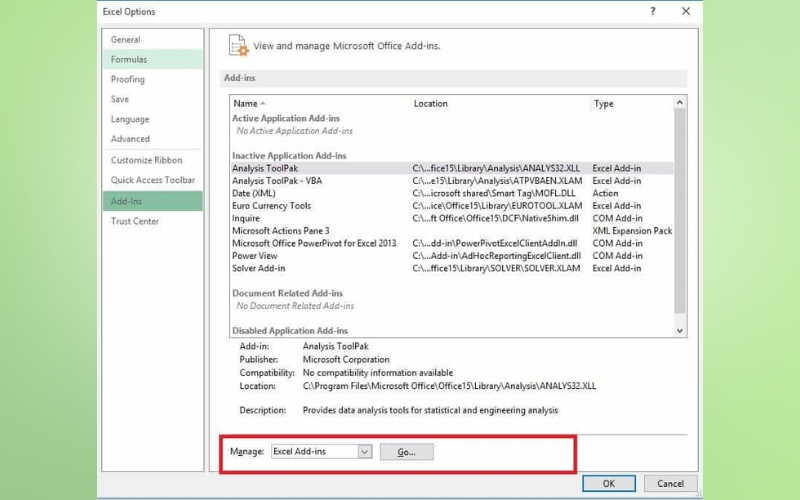Click the ANALYS32.XLL location cell

coord(496,168)
